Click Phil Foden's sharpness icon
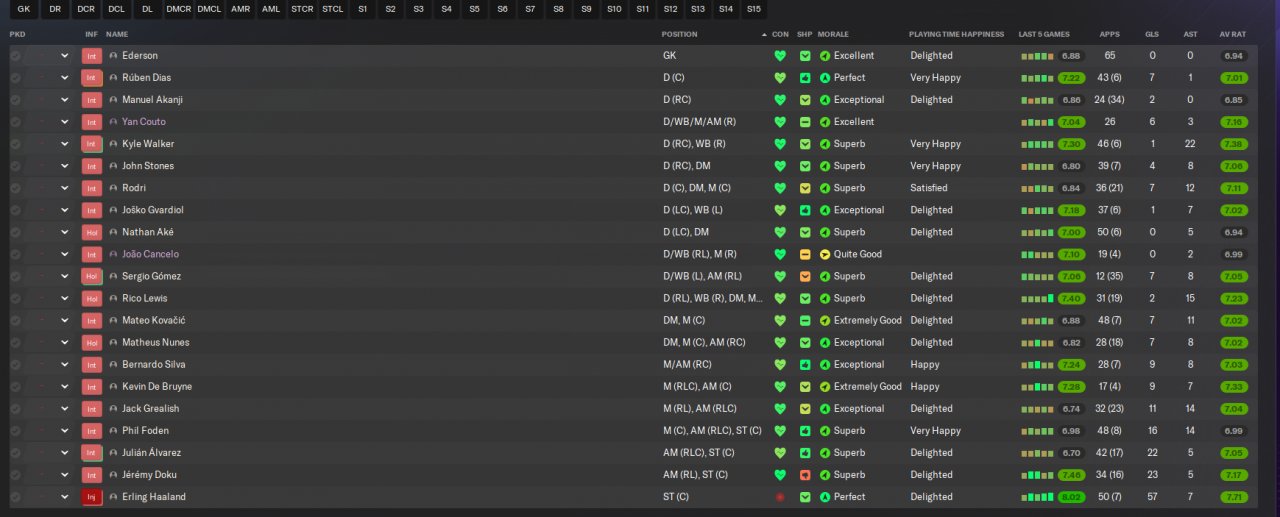Image resolution: width=1280 pixels, height=517 pixels. pos(805,431)
